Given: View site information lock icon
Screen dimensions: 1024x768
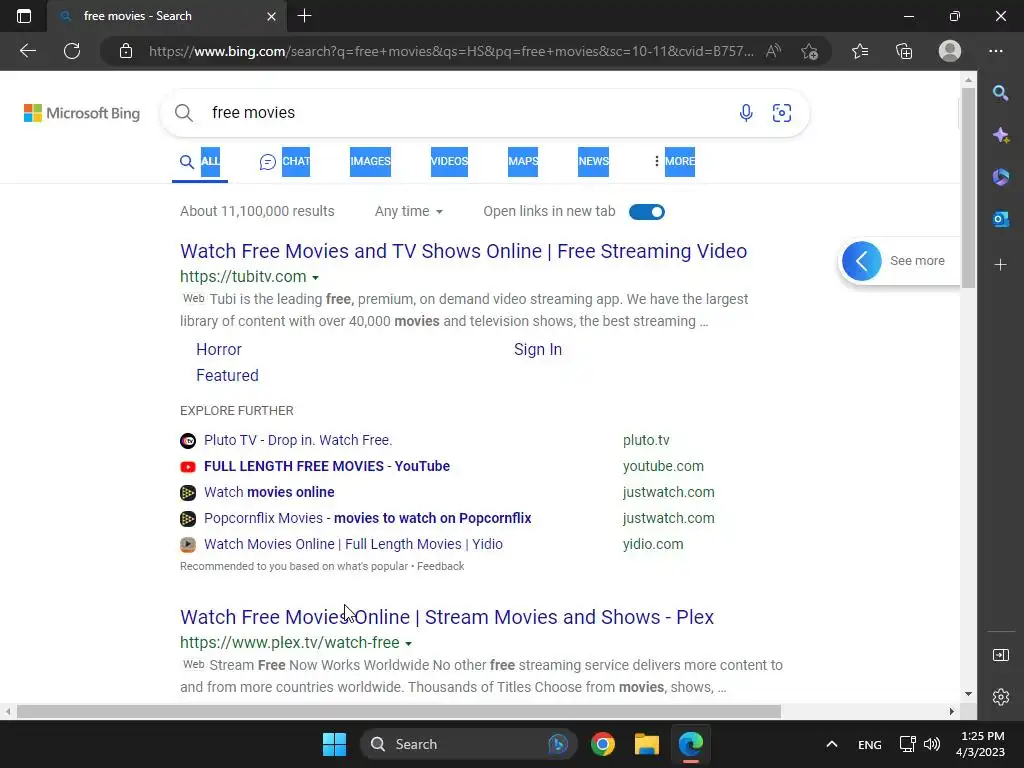Looking at the screenshot, I should [126, 51].
